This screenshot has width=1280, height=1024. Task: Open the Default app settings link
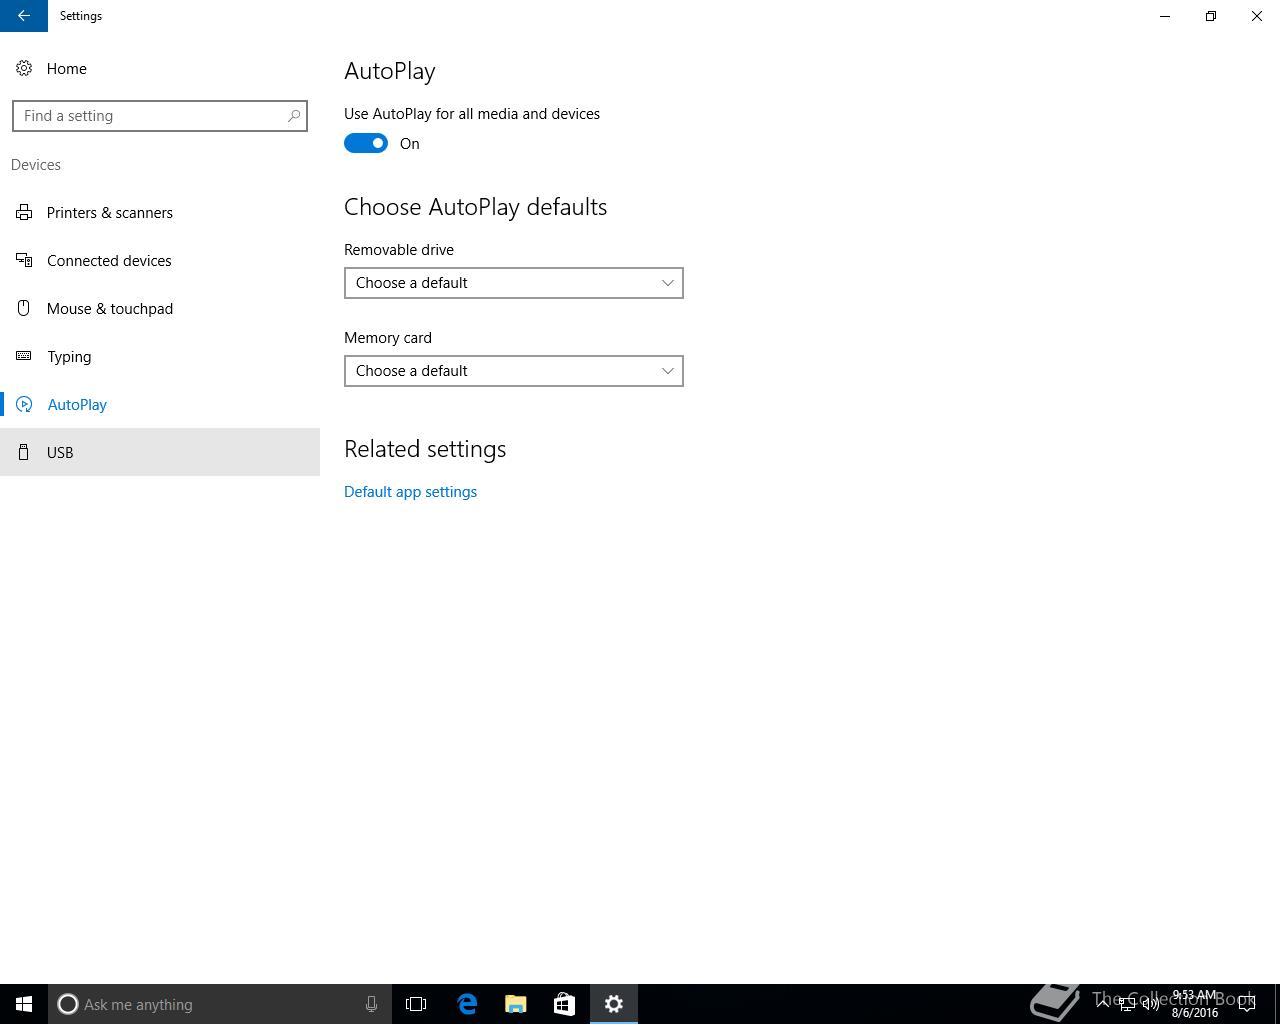(410, 491)
